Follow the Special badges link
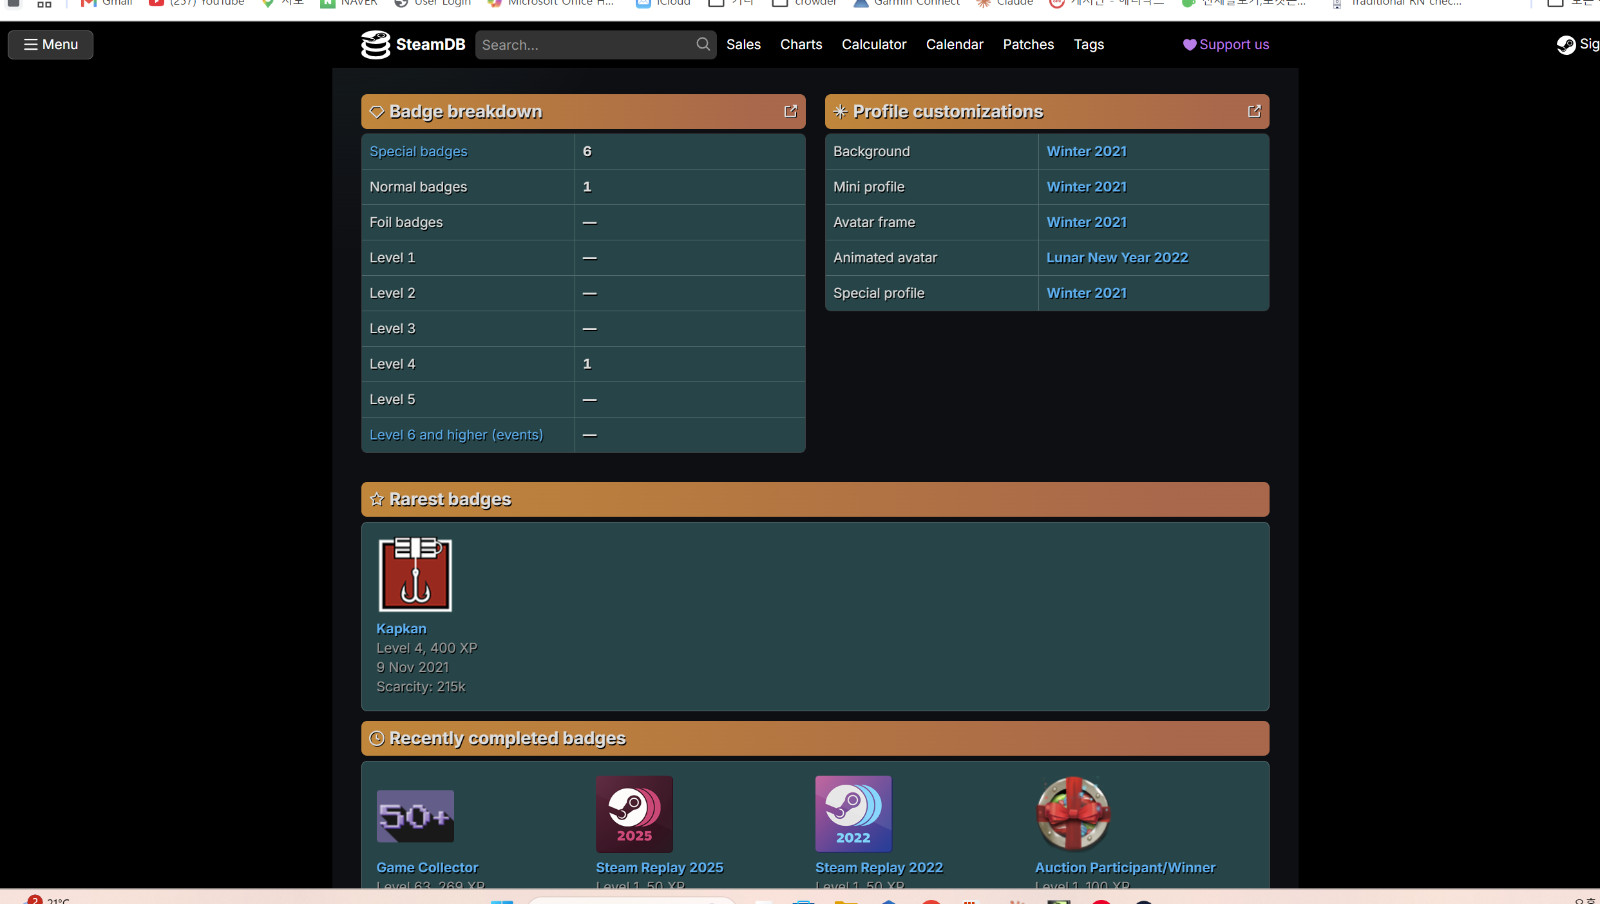 coord(418,151)
